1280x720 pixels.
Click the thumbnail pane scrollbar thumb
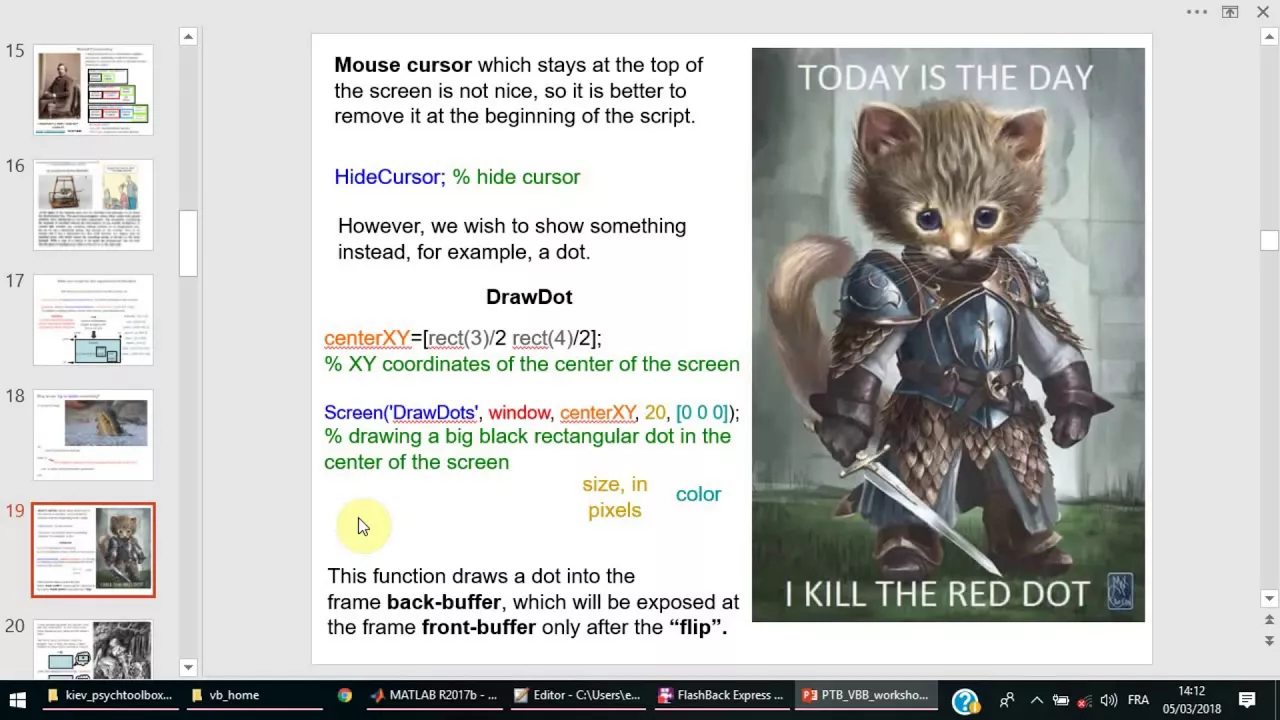click(x=188, y=242)
